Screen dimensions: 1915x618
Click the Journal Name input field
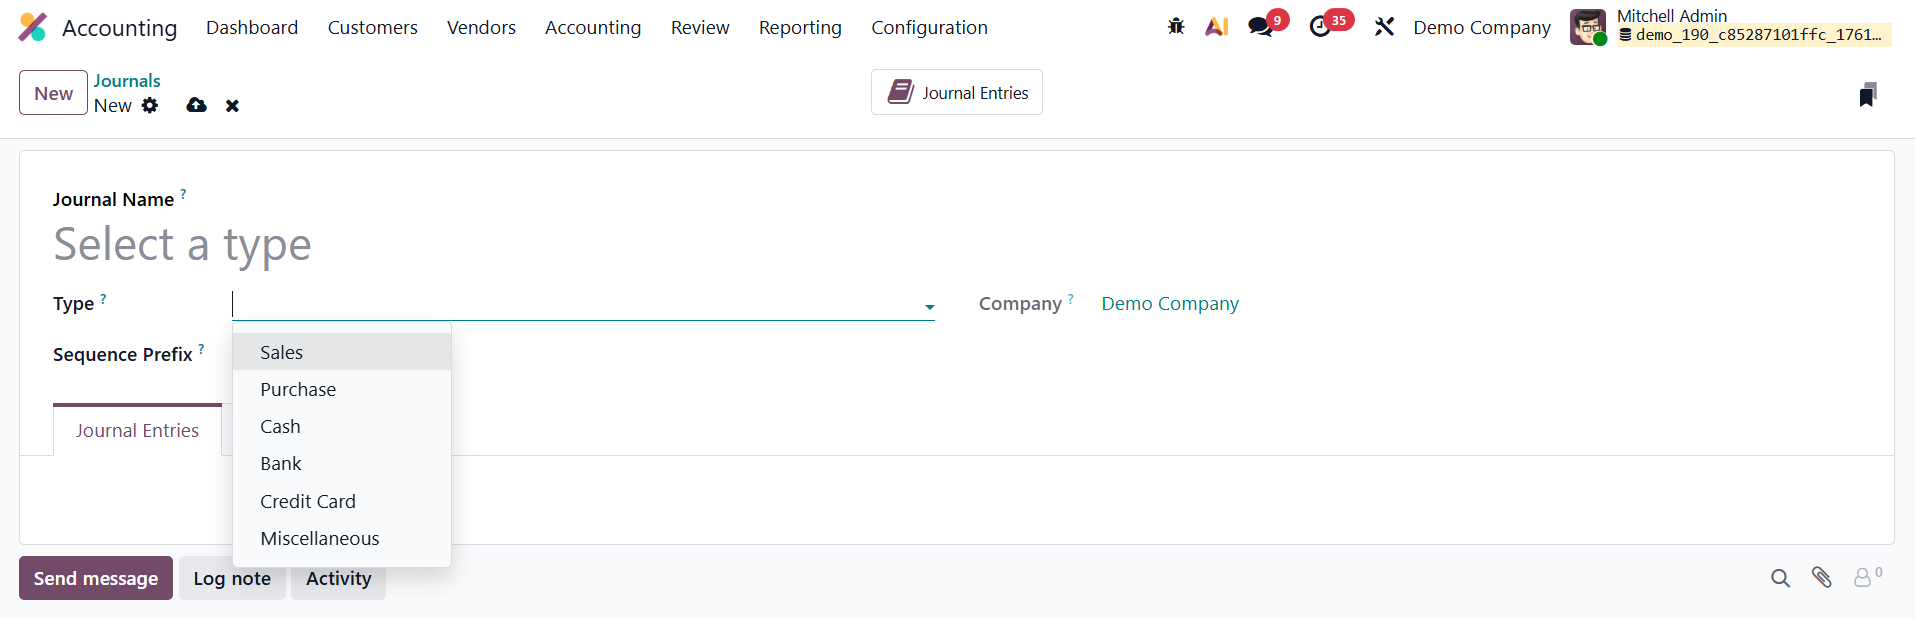pyautogui.click(x=494, y=244)
